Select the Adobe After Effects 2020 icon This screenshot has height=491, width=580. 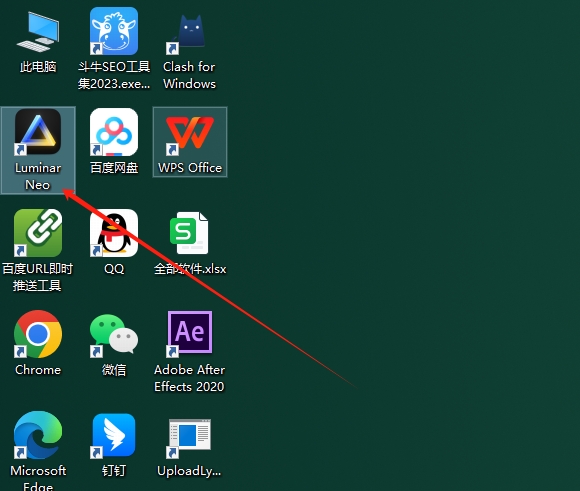click(x=190, y=334)
